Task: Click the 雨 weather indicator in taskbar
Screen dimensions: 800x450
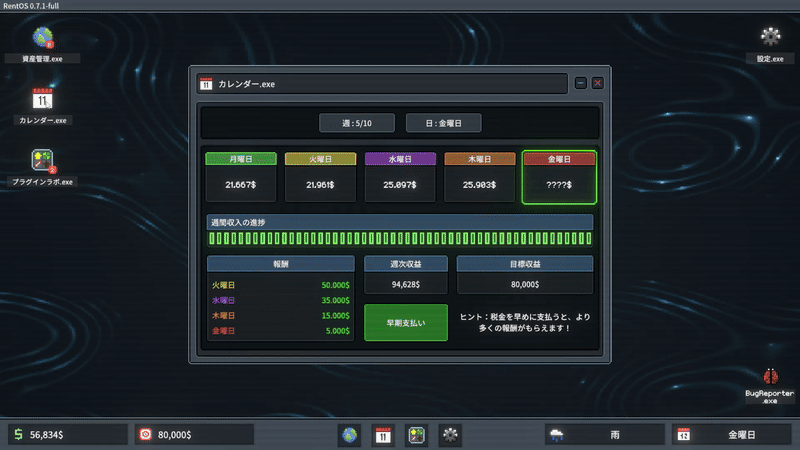Action: click(605, 435)
